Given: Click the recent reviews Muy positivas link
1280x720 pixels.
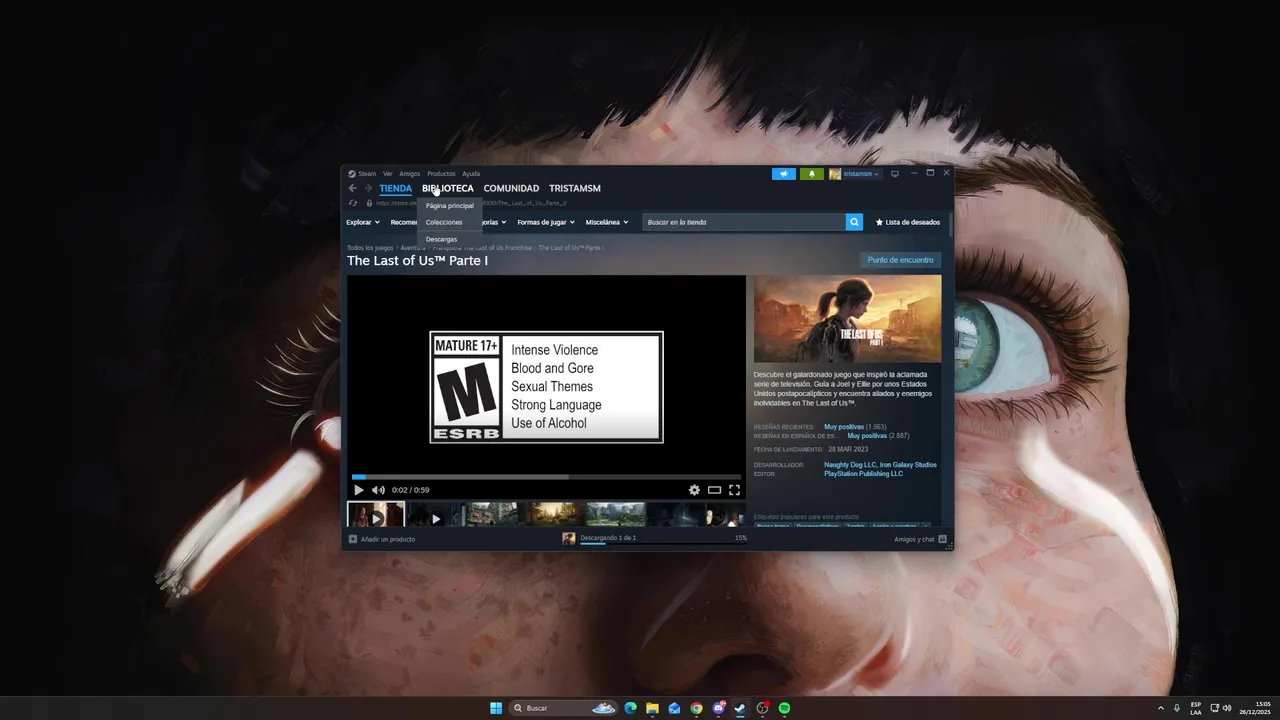Looking at the screenshot, I should tap(844, 427).
